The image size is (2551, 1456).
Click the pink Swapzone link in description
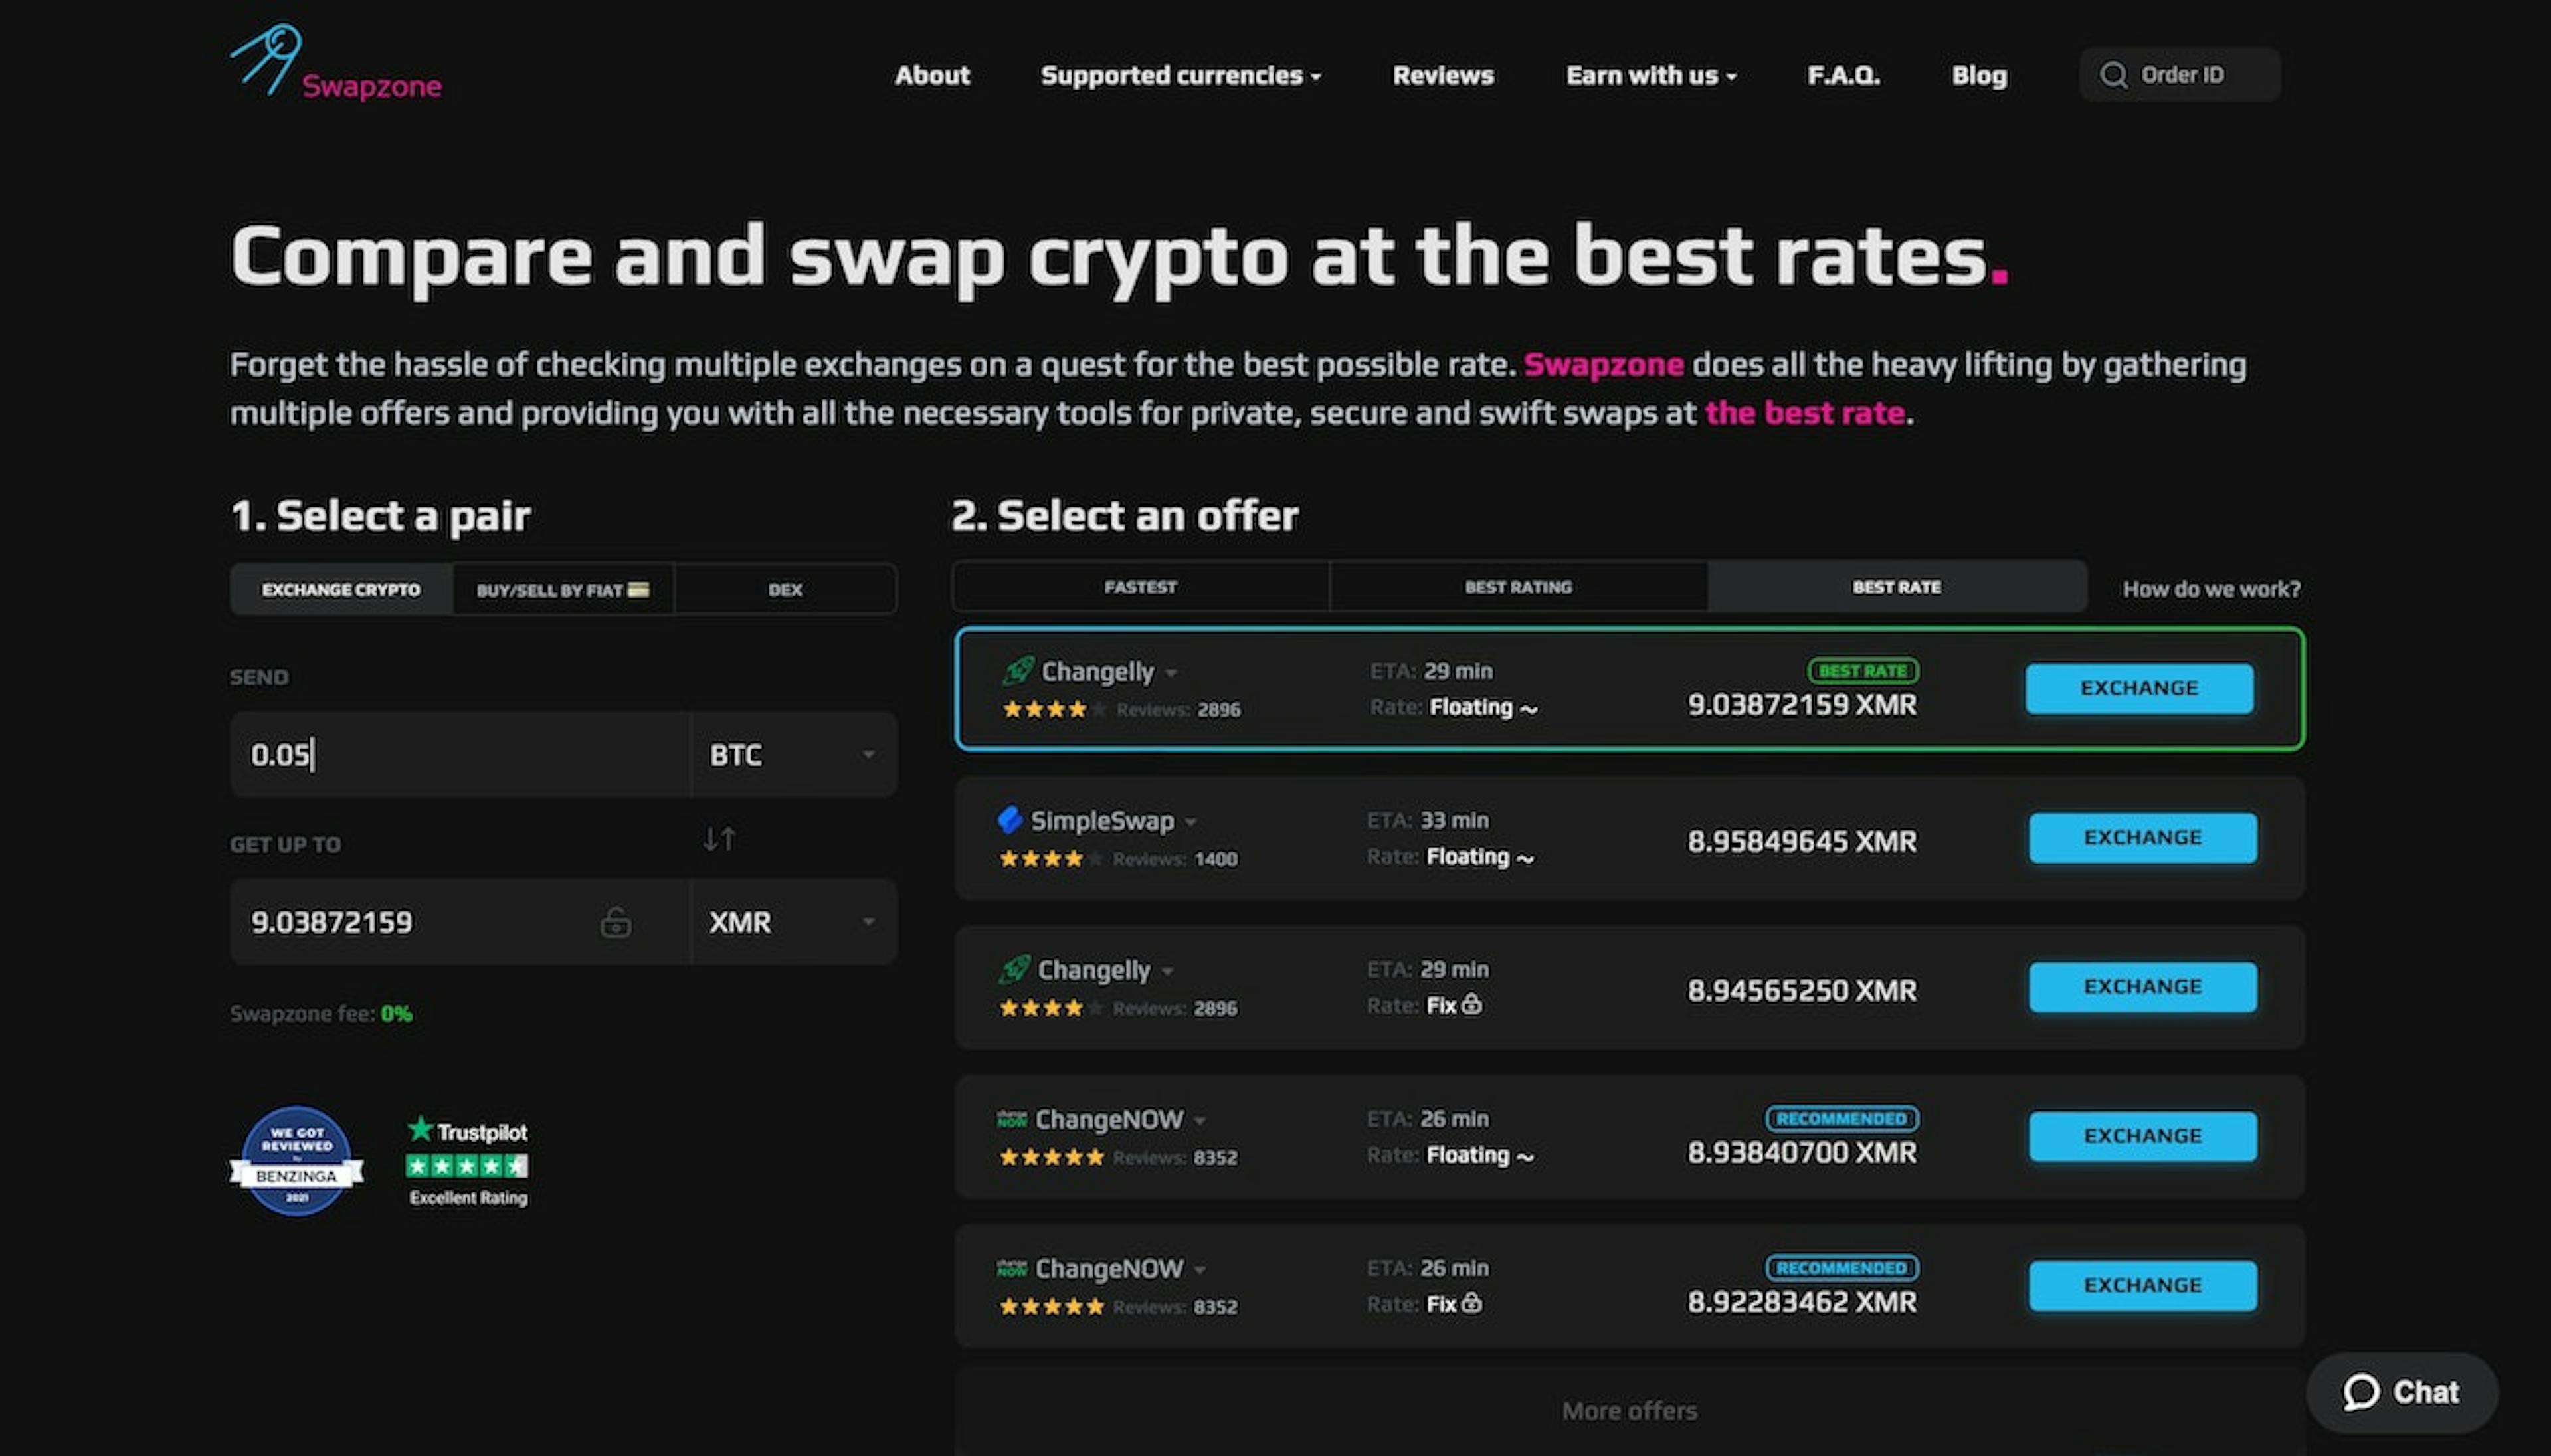point(1603,364)
